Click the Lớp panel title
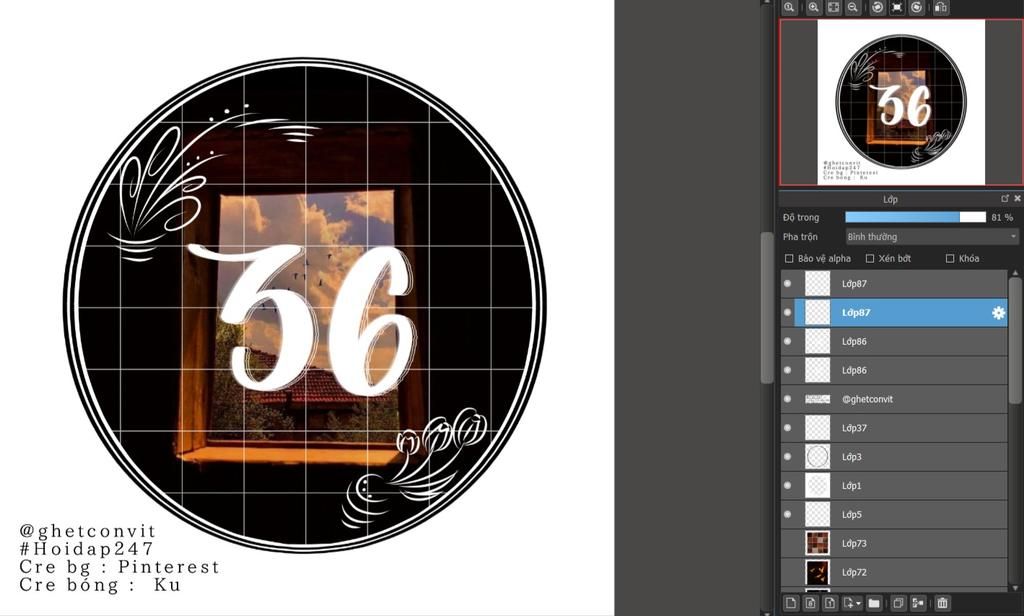This screenshot has height=616, width=1024. tap(890, 199)
